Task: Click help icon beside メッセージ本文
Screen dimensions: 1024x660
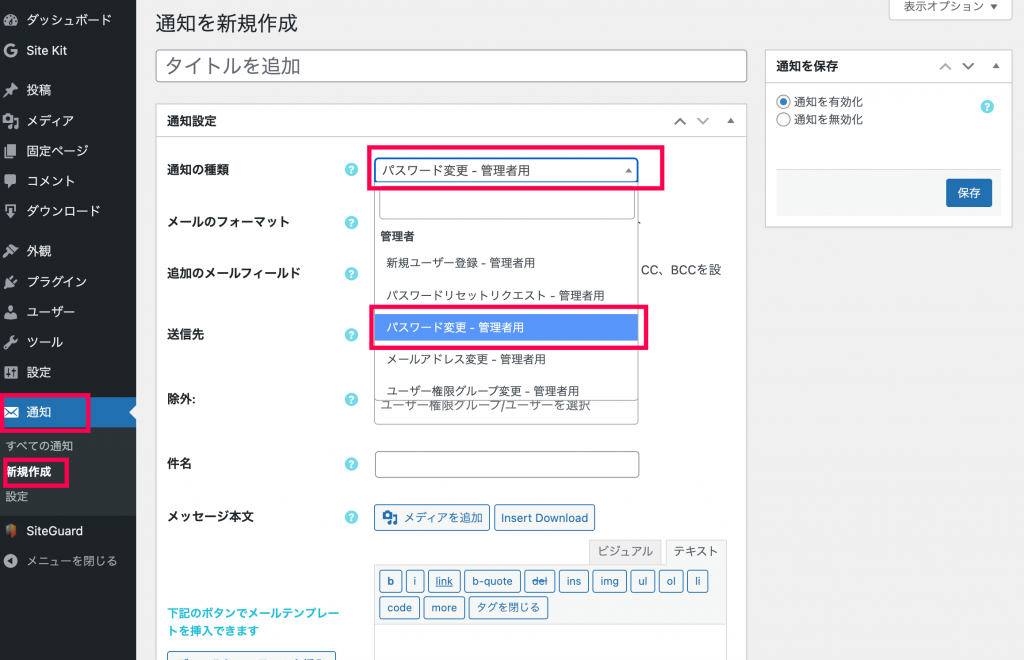Action: [x=351, y=517]
